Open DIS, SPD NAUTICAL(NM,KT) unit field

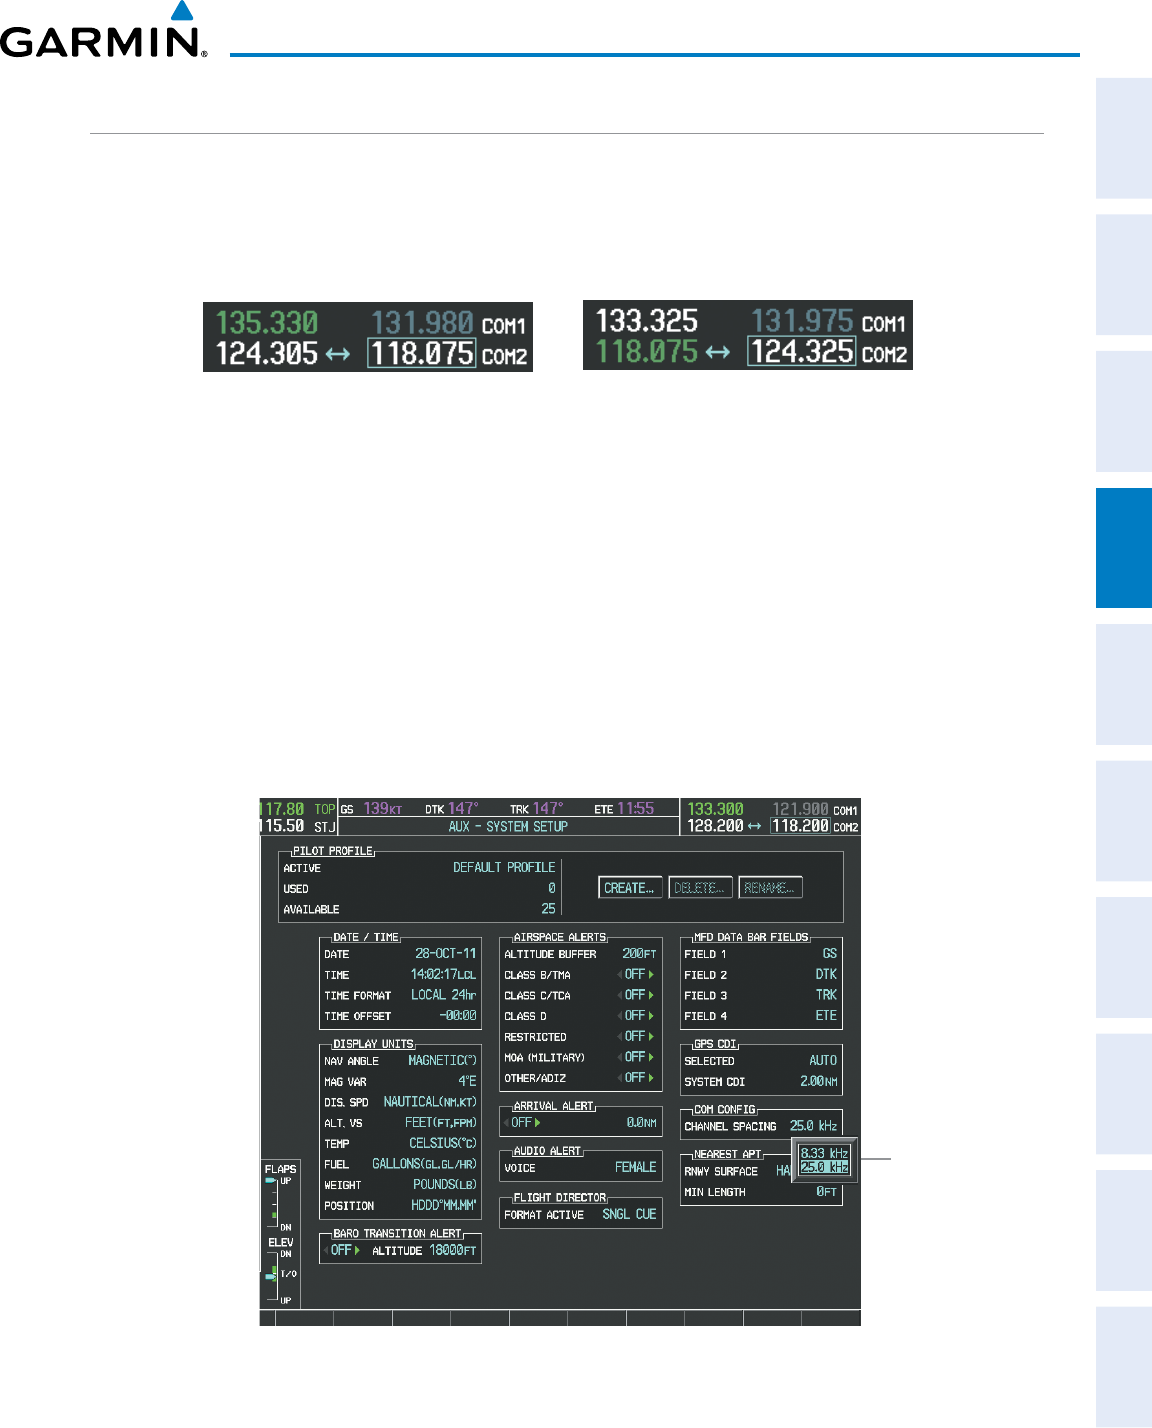point(430,1102)
